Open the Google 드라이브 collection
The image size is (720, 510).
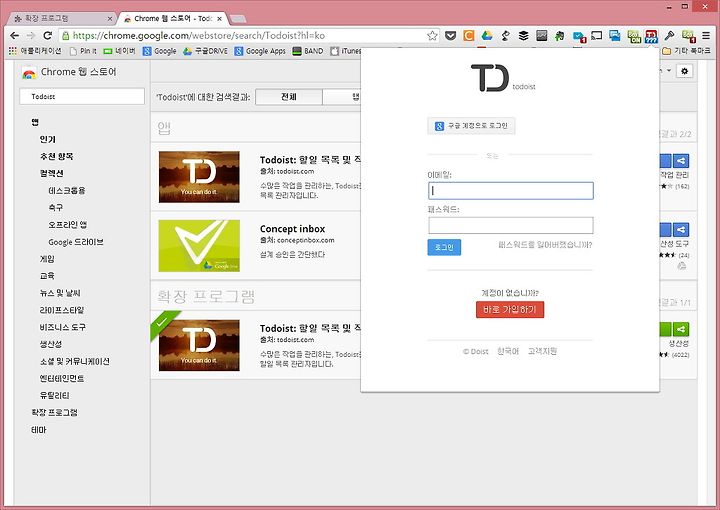tap(76, 242)
